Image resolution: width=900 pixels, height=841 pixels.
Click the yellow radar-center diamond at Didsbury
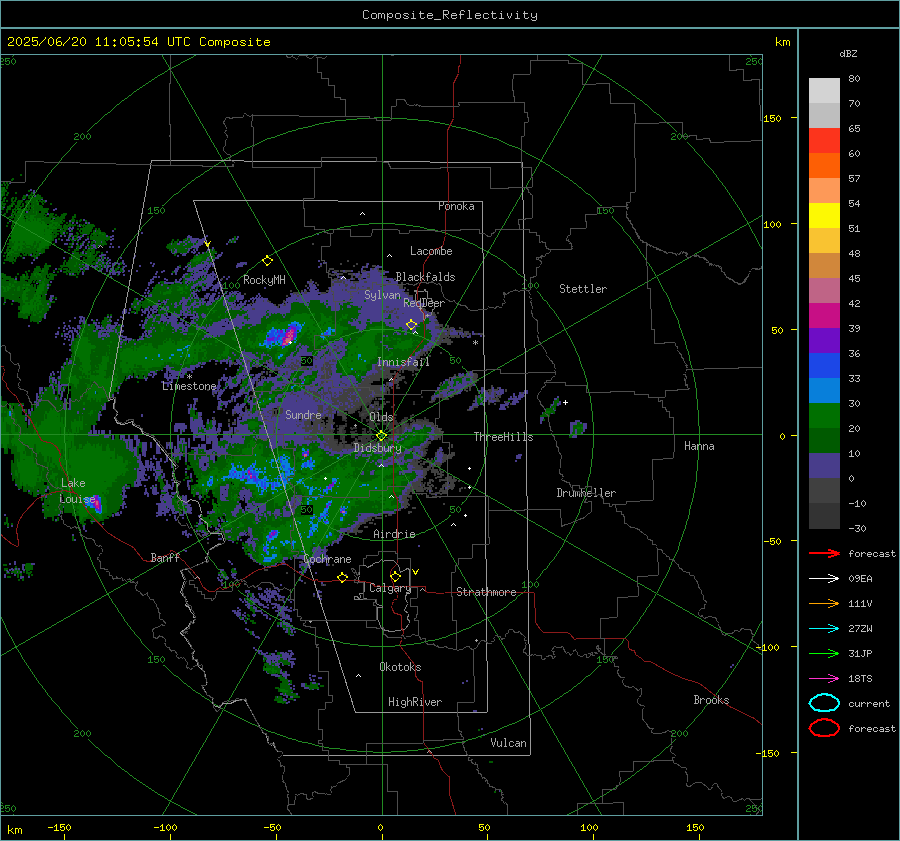pyautogui.click(x=382, y=436)
